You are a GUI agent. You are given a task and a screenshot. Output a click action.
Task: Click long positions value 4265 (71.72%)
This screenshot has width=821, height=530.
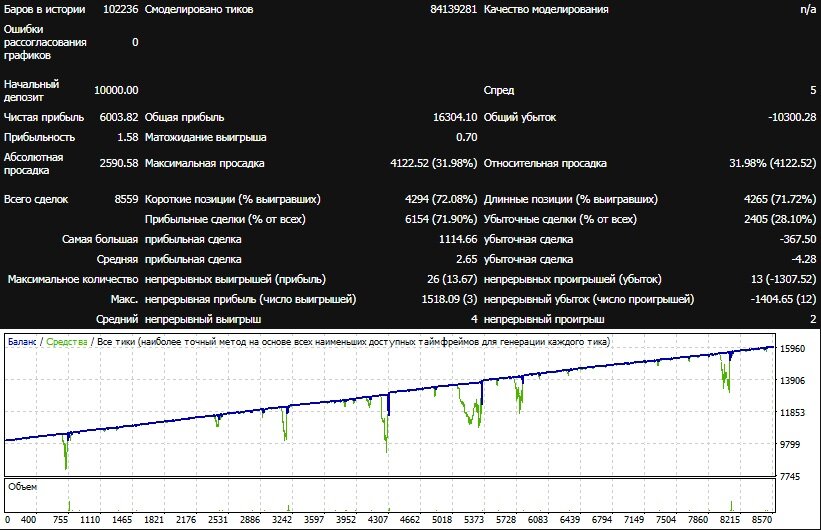click(780, 200)
